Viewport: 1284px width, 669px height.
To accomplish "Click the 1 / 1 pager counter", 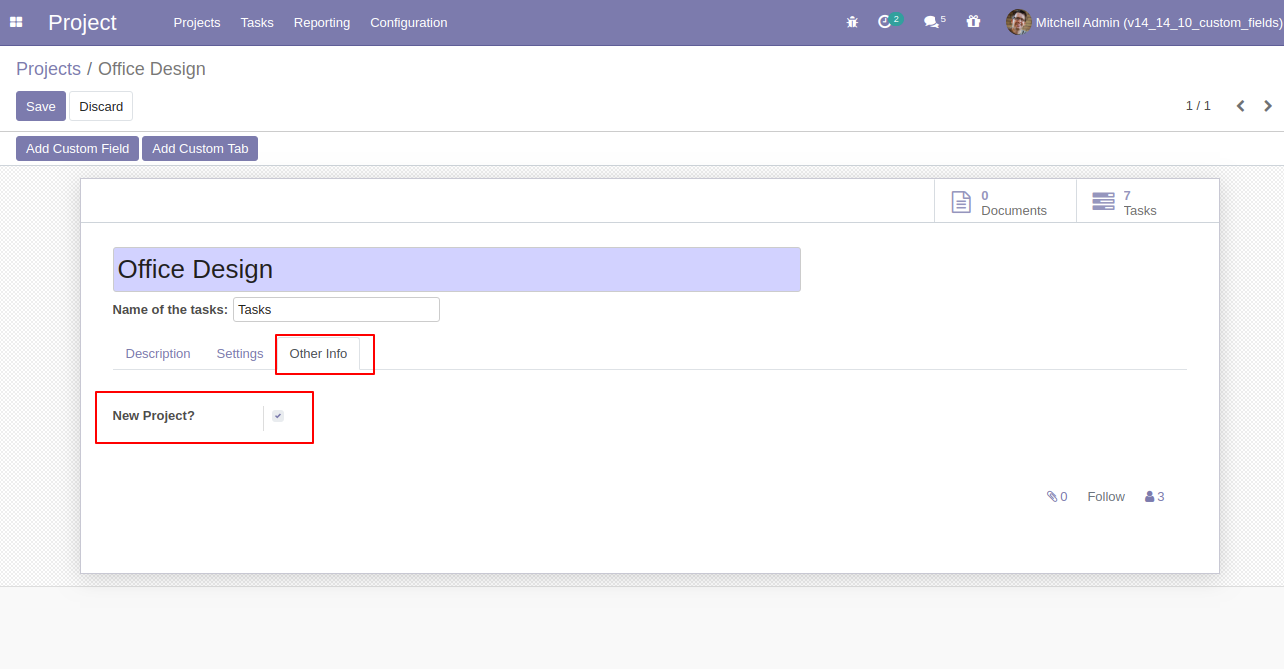I will 1198,106.
